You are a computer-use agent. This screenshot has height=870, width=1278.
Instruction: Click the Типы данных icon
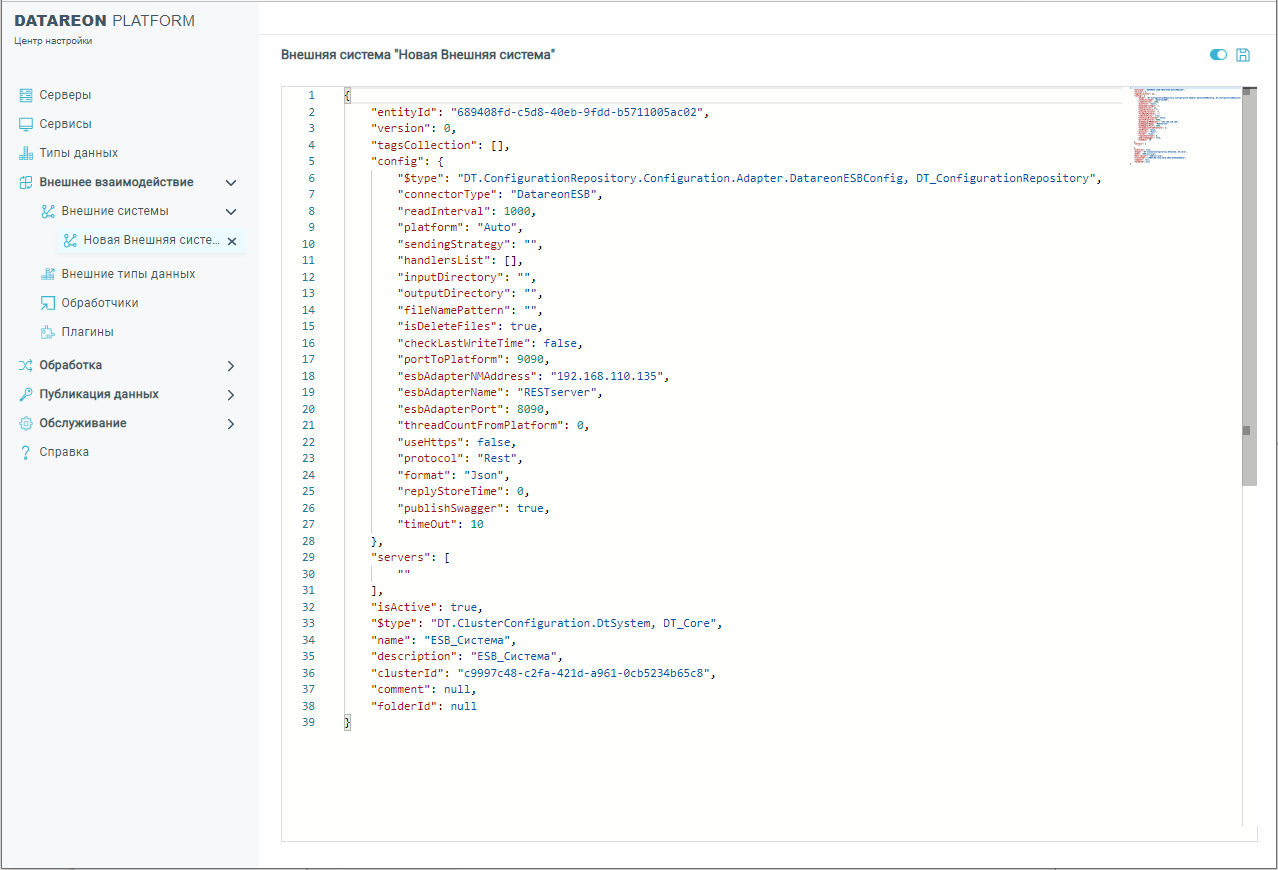[26, 153]
